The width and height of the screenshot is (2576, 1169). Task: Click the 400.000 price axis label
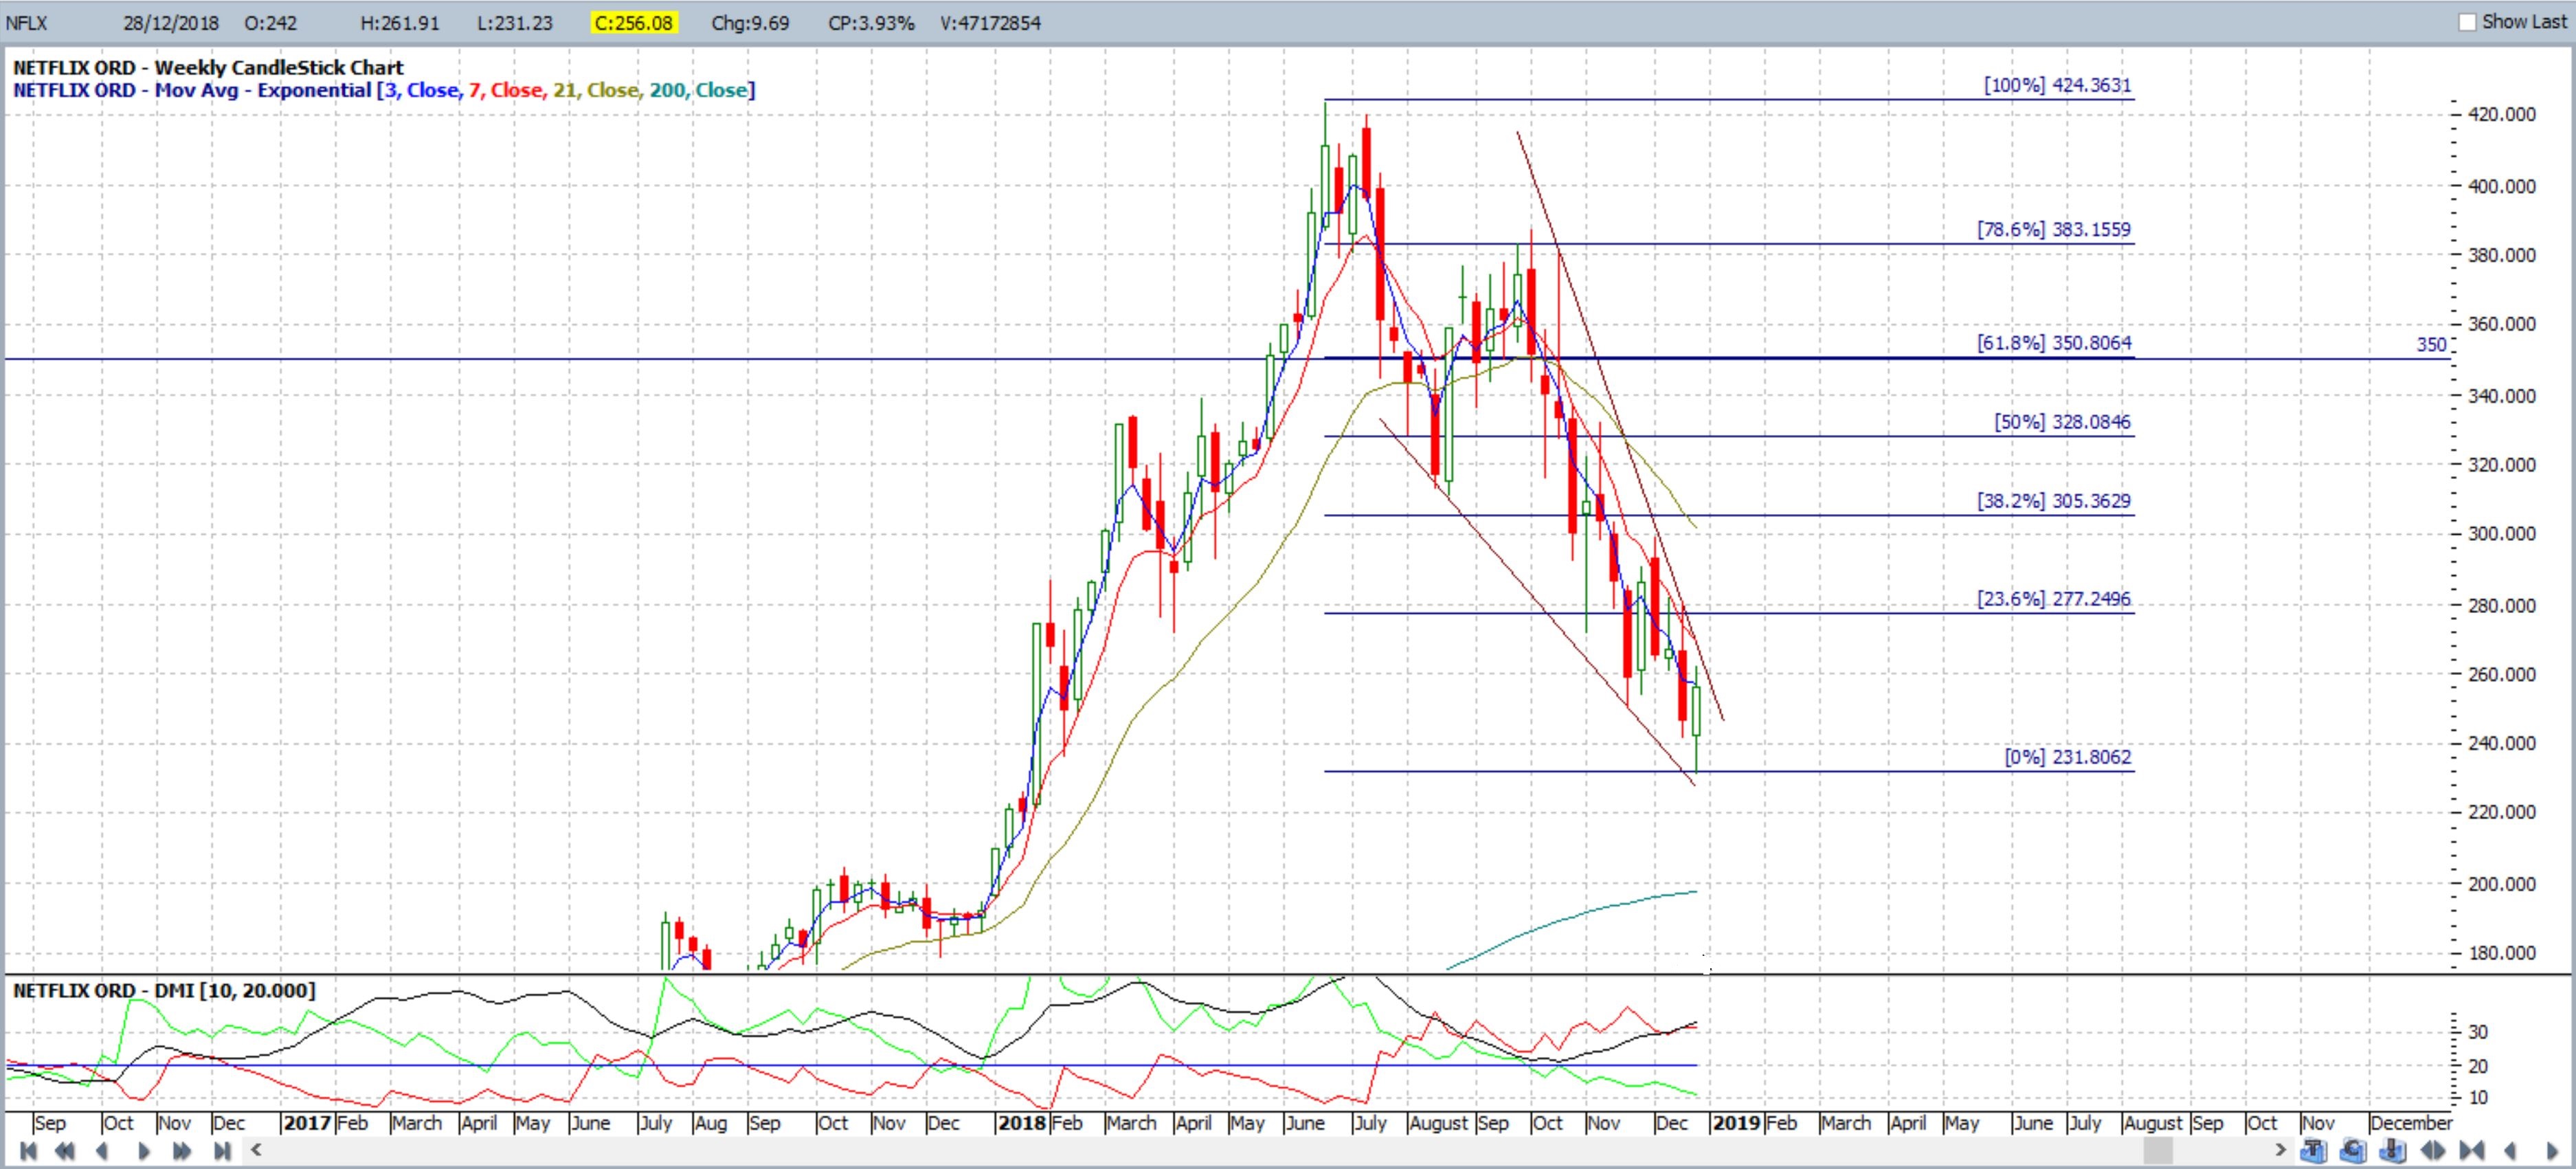pos(2502,186)
